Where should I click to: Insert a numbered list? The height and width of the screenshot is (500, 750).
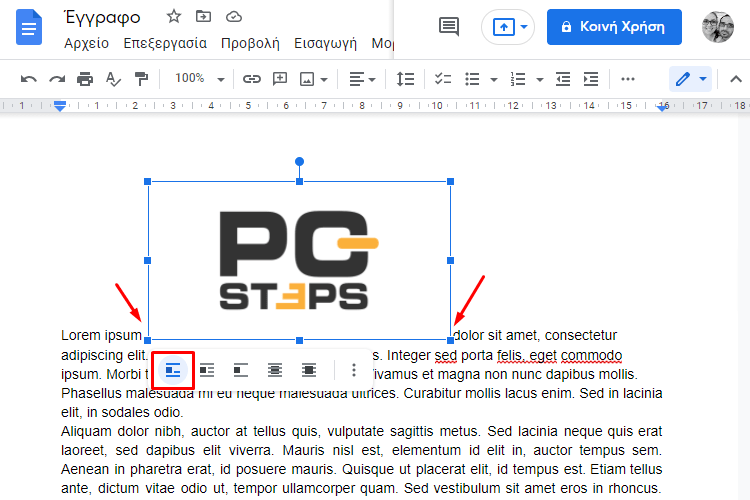[x=518, y=79]
